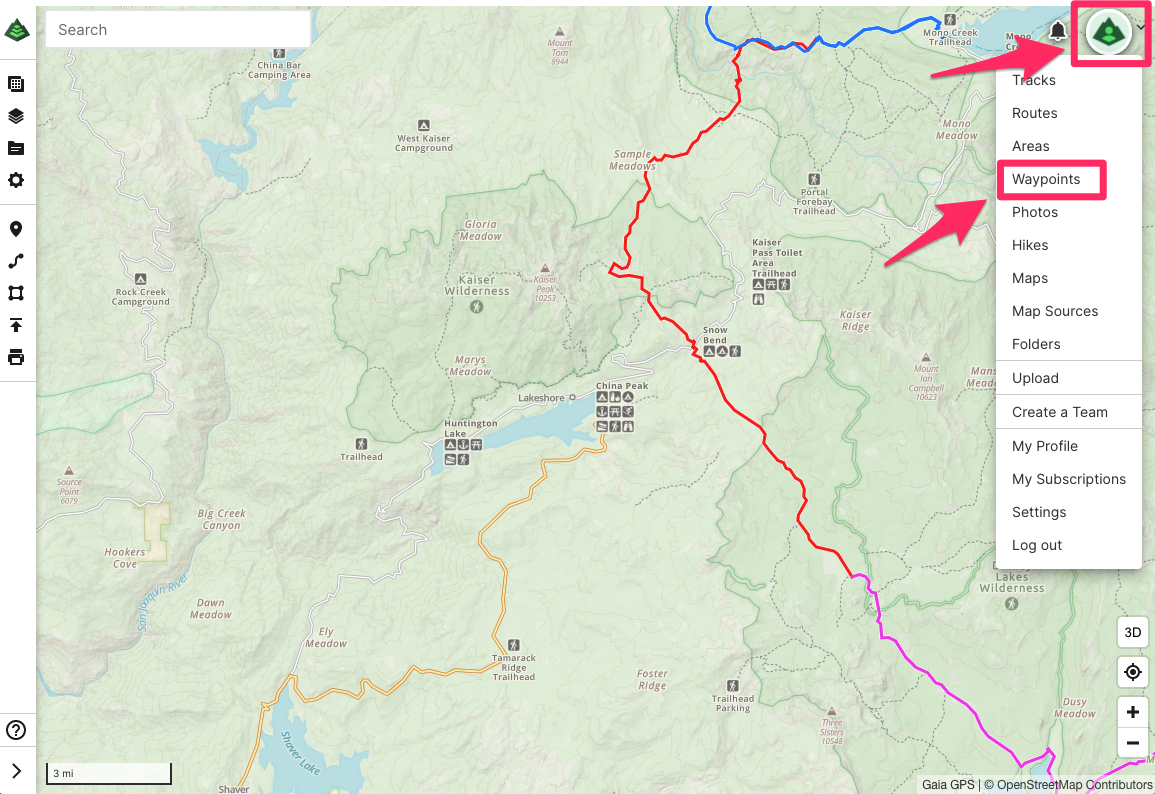Choose Map Sources menu entry
Screen dimensions: 1155x794
tap(1055, 311)
